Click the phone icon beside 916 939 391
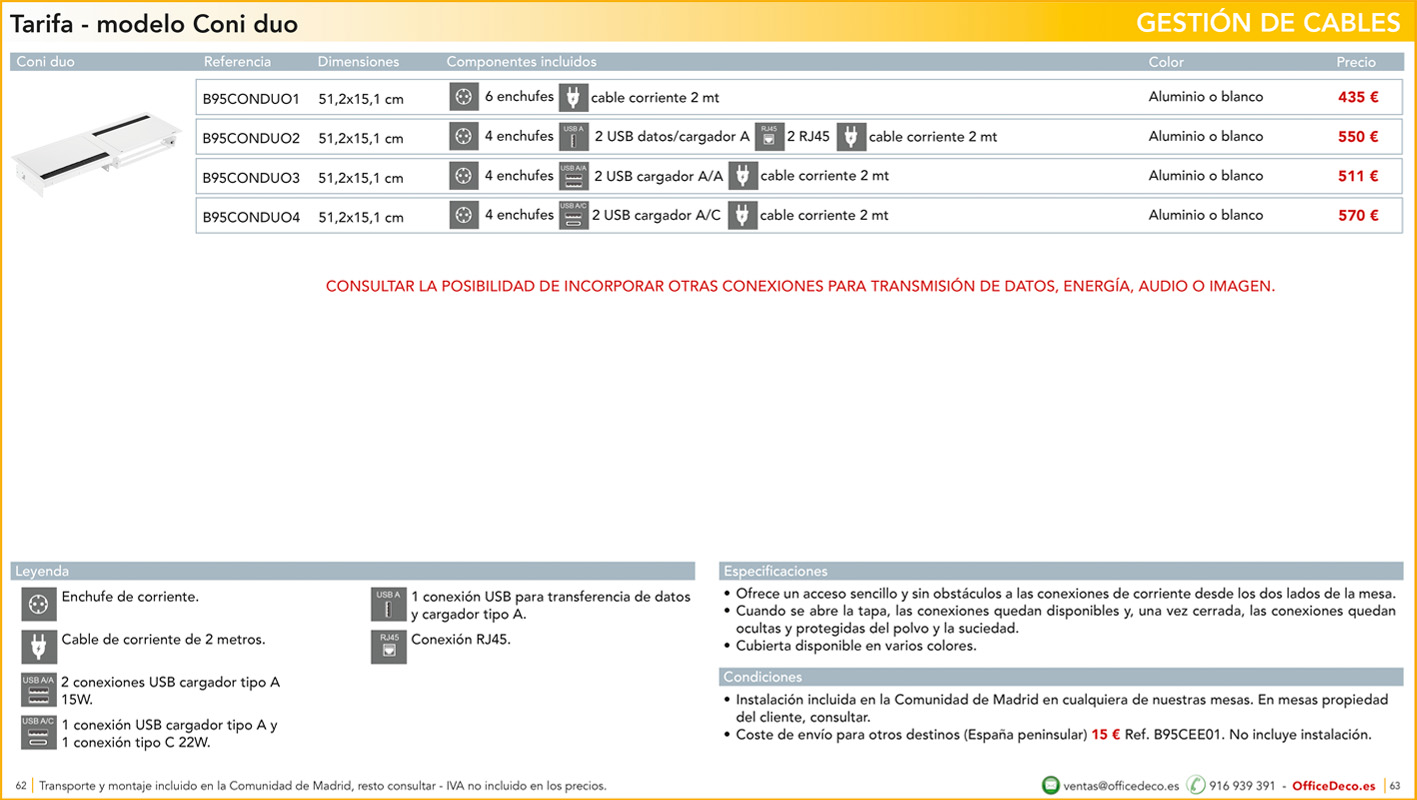 [1196, 785]
